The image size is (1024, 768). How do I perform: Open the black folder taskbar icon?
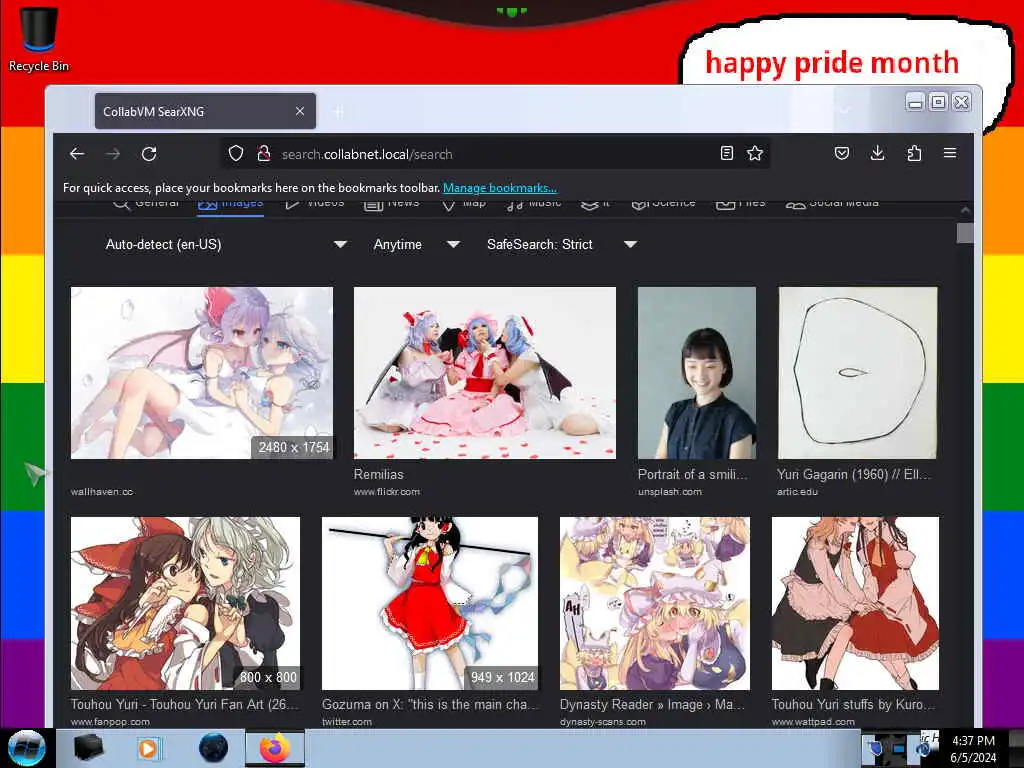point(88,748)
